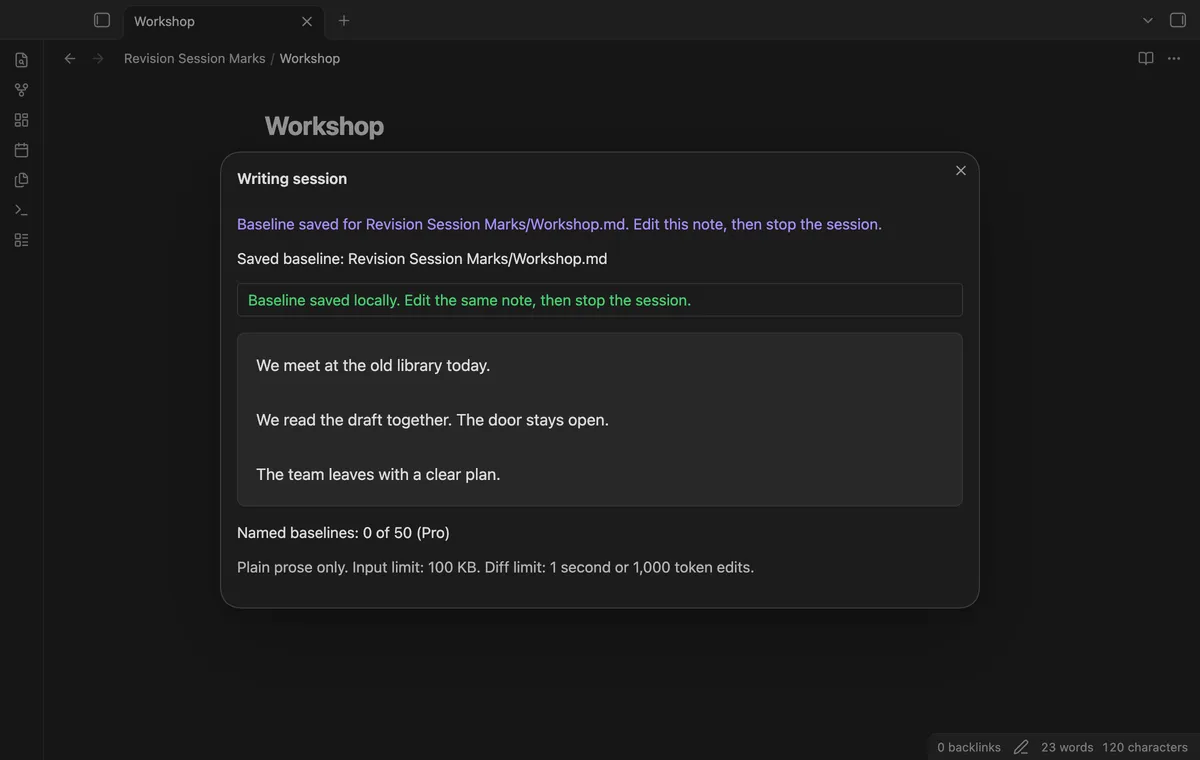Screen dimensions: 1200x760
Task: Click the plain prose limits text
Action: point(496,567)
